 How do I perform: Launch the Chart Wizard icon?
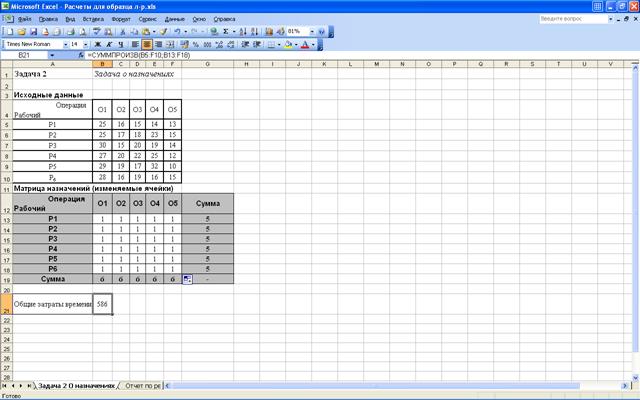[x=269, y=31]
